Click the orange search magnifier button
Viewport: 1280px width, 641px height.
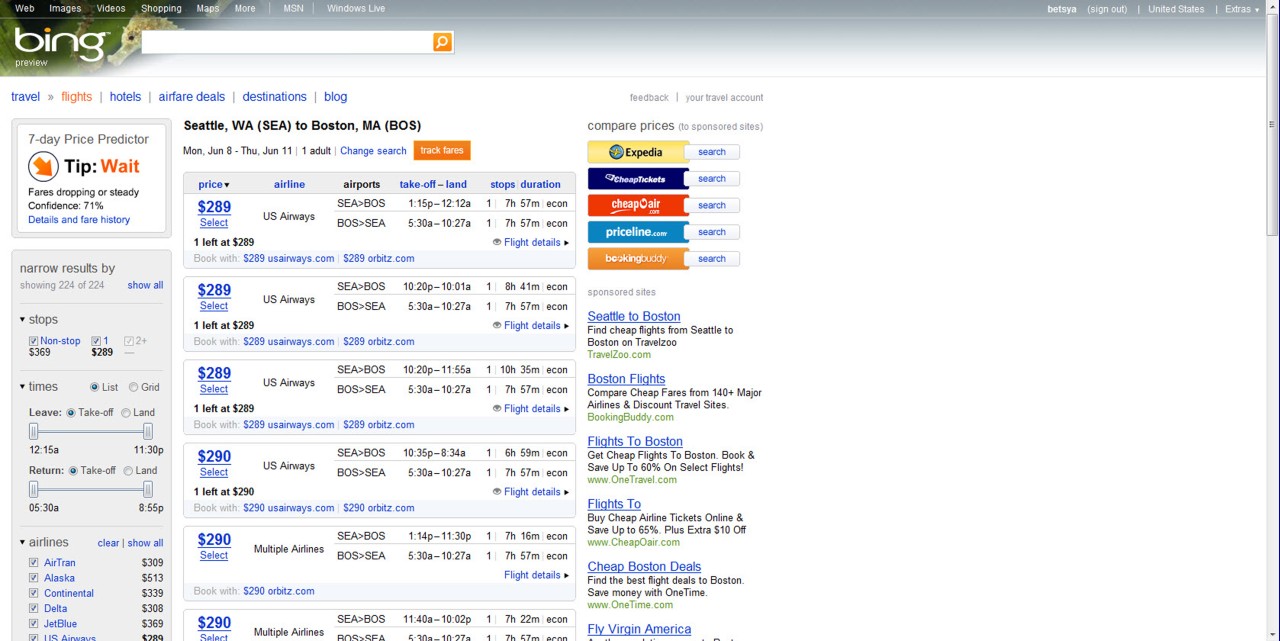coord(442,42)
